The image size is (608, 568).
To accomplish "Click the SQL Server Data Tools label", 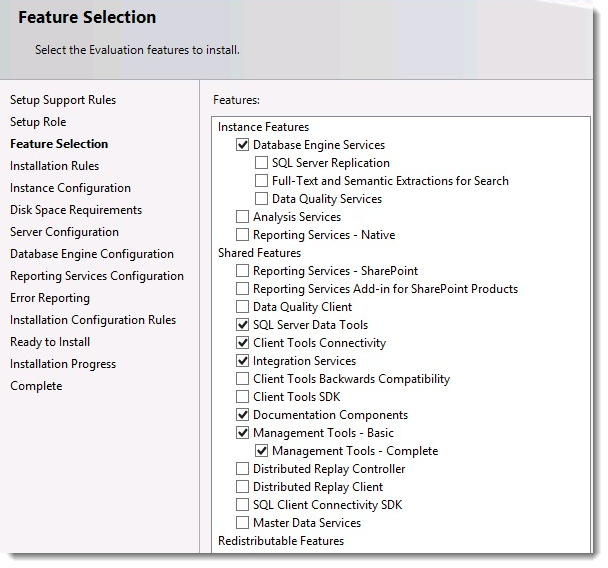I will 310,325.
